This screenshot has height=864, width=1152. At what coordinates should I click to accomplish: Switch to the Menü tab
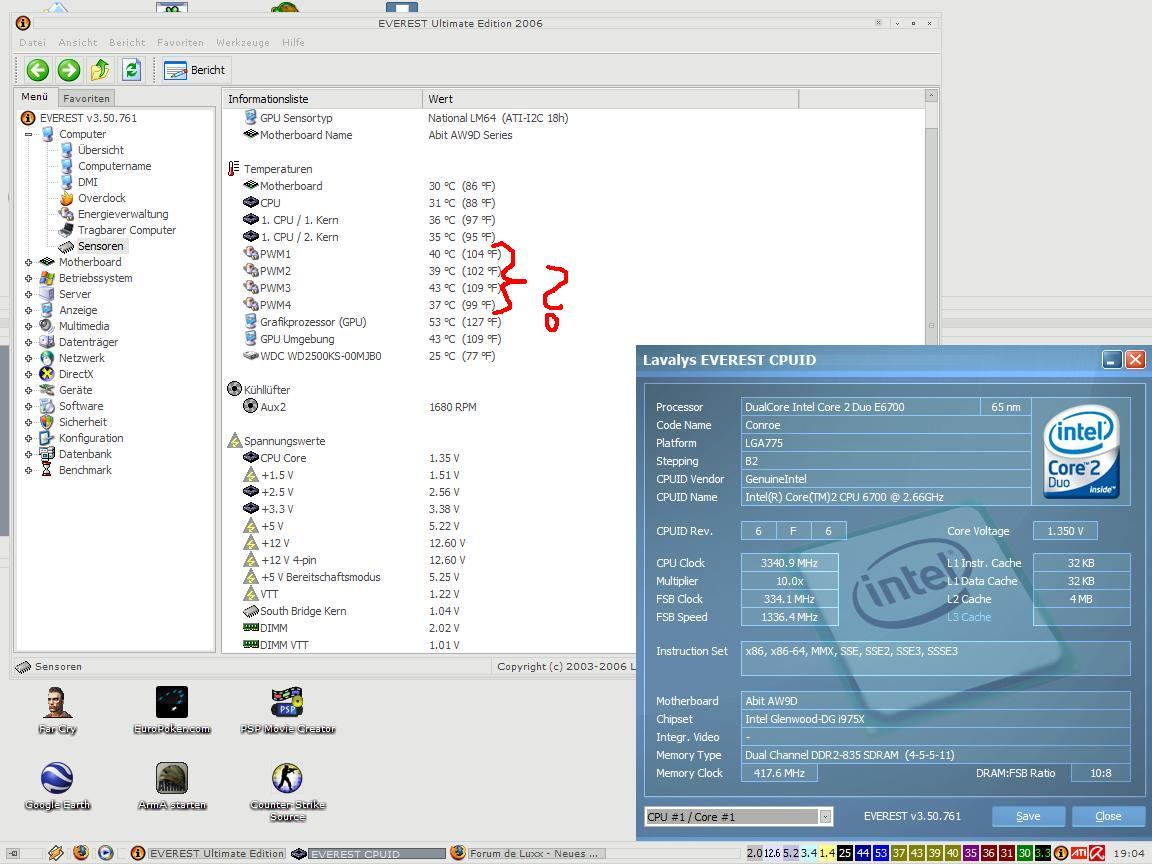(x=35, y=97)
